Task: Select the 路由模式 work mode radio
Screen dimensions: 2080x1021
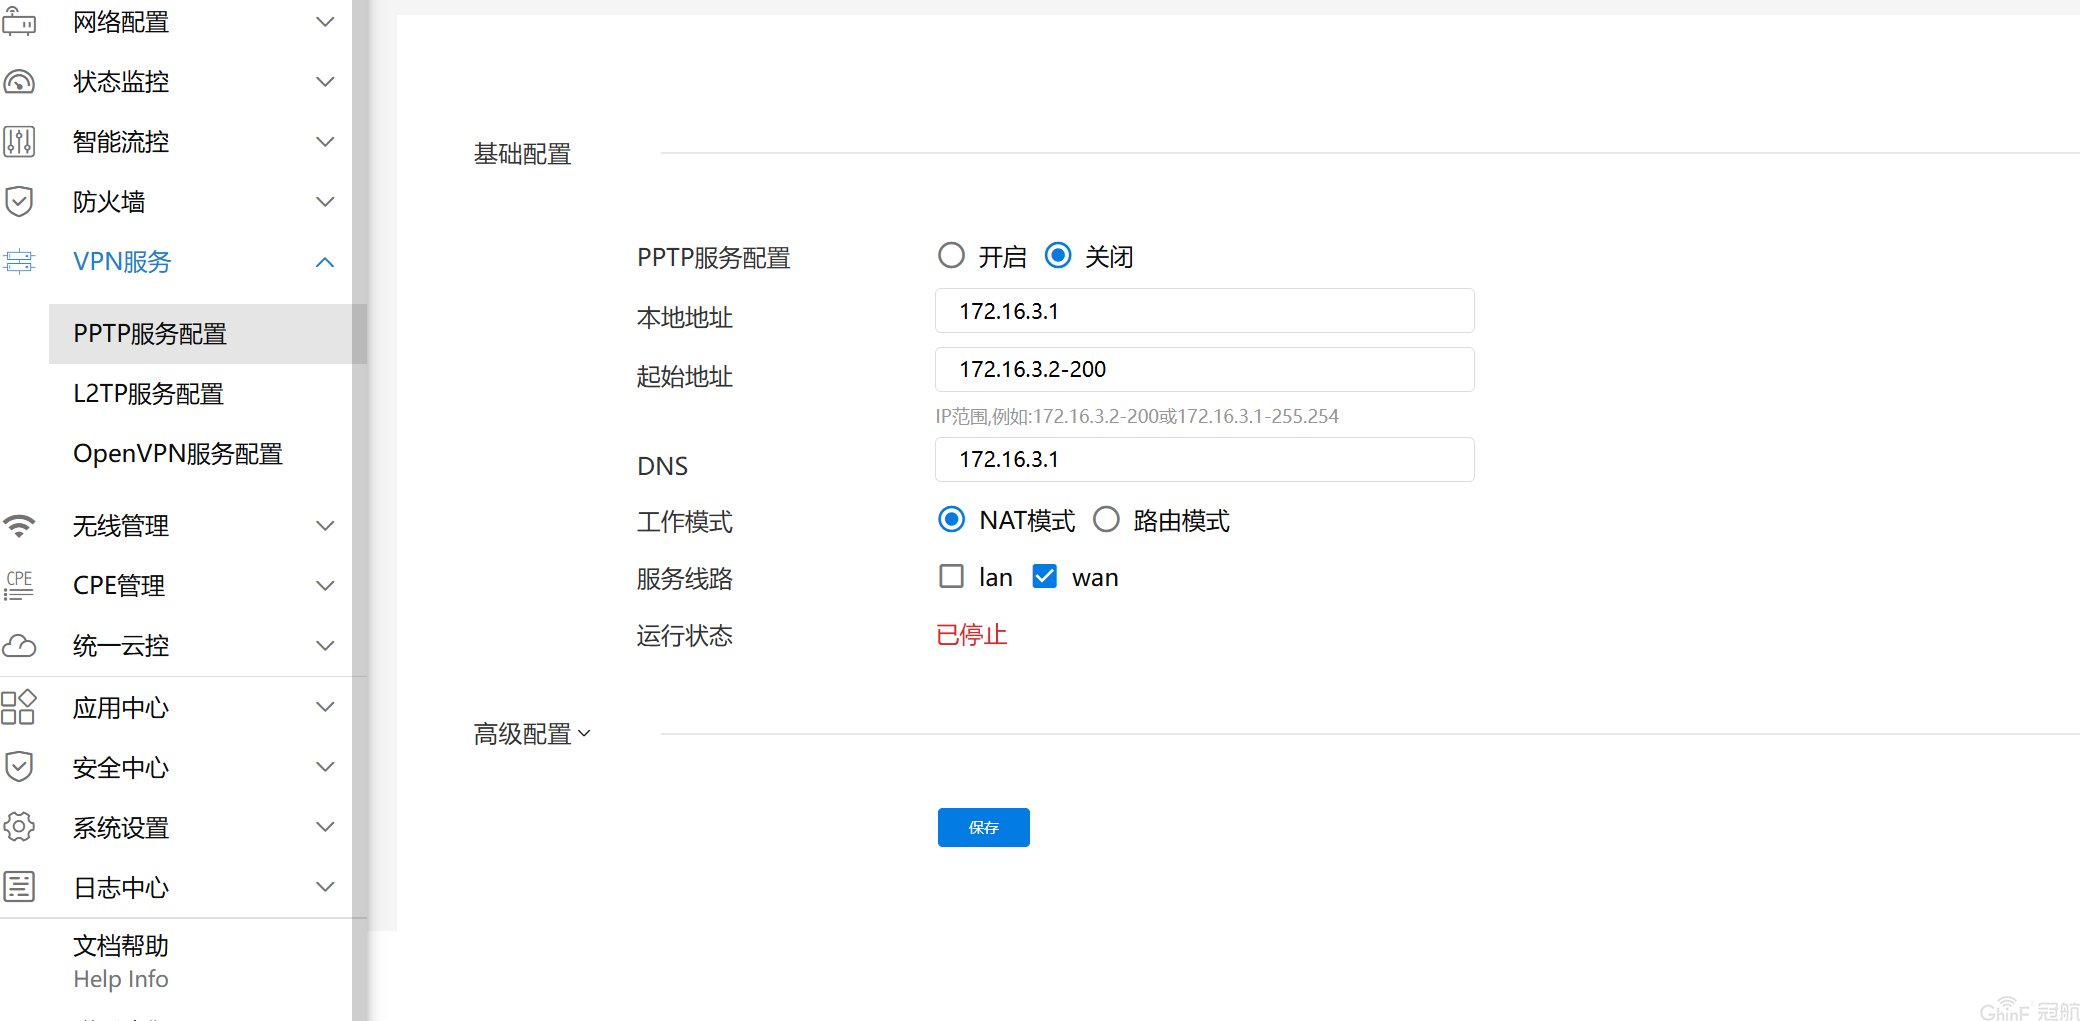Action: tap(1106, 520)
